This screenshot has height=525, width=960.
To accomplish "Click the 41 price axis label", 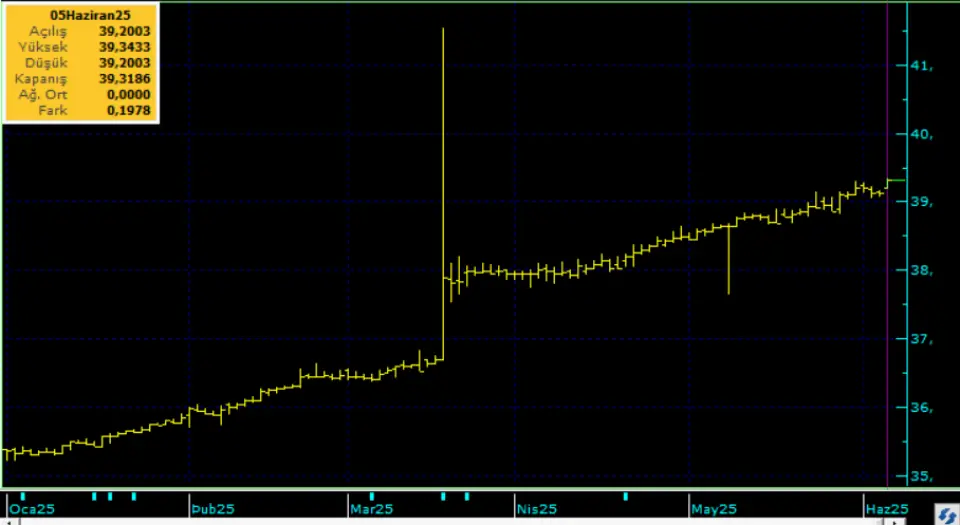I will (921, 65).
